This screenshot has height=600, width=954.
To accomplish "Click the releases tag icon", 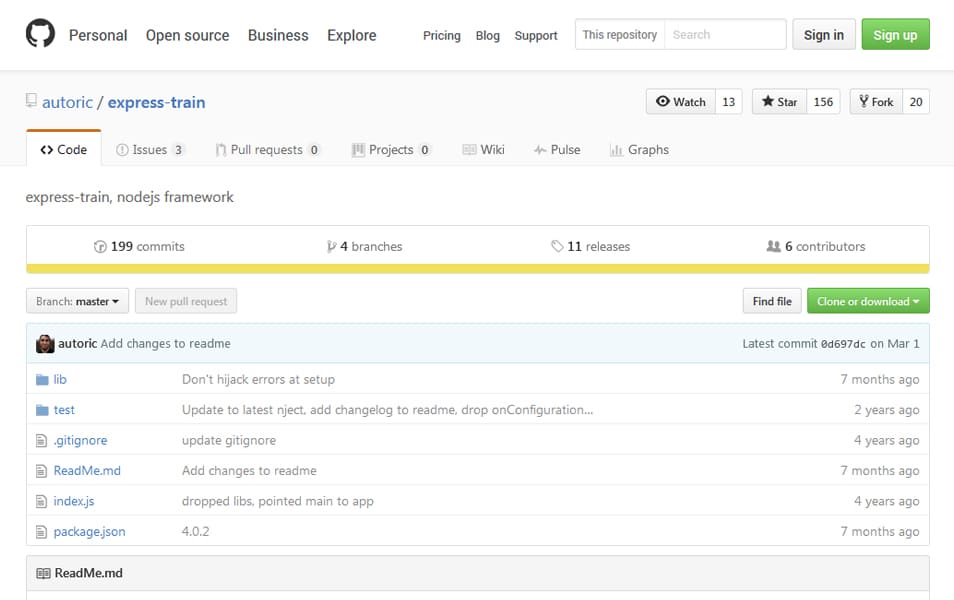I will coord(557,247).
